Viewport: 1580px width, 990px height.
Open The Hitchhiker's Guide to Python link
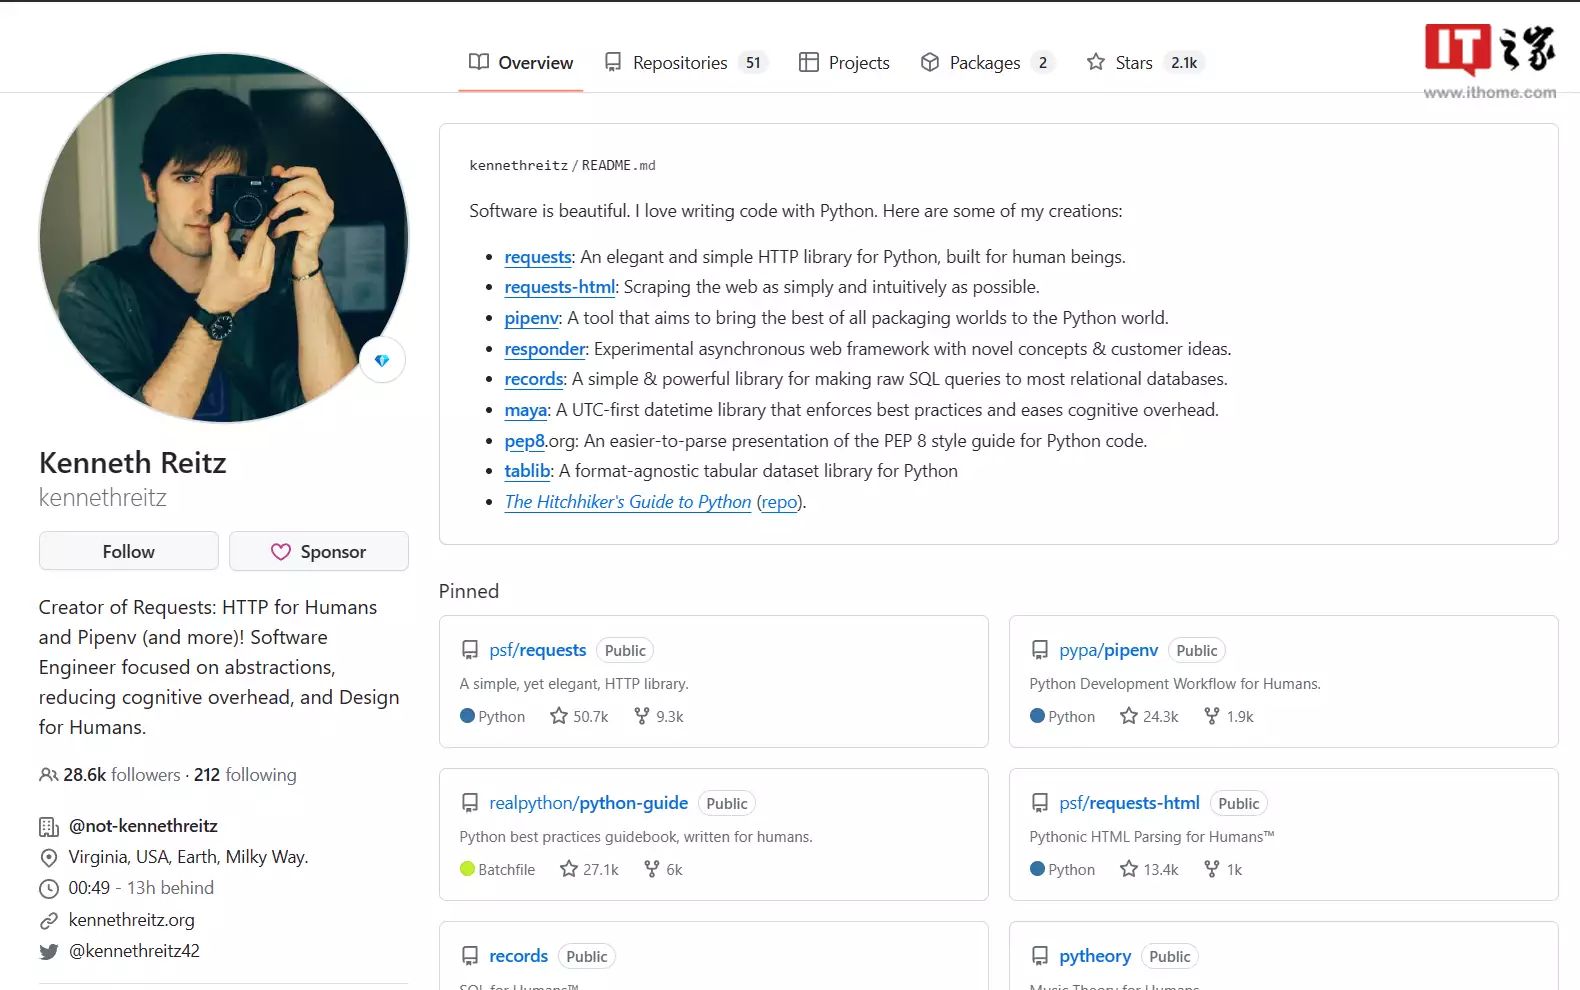(x=628, y=502)
